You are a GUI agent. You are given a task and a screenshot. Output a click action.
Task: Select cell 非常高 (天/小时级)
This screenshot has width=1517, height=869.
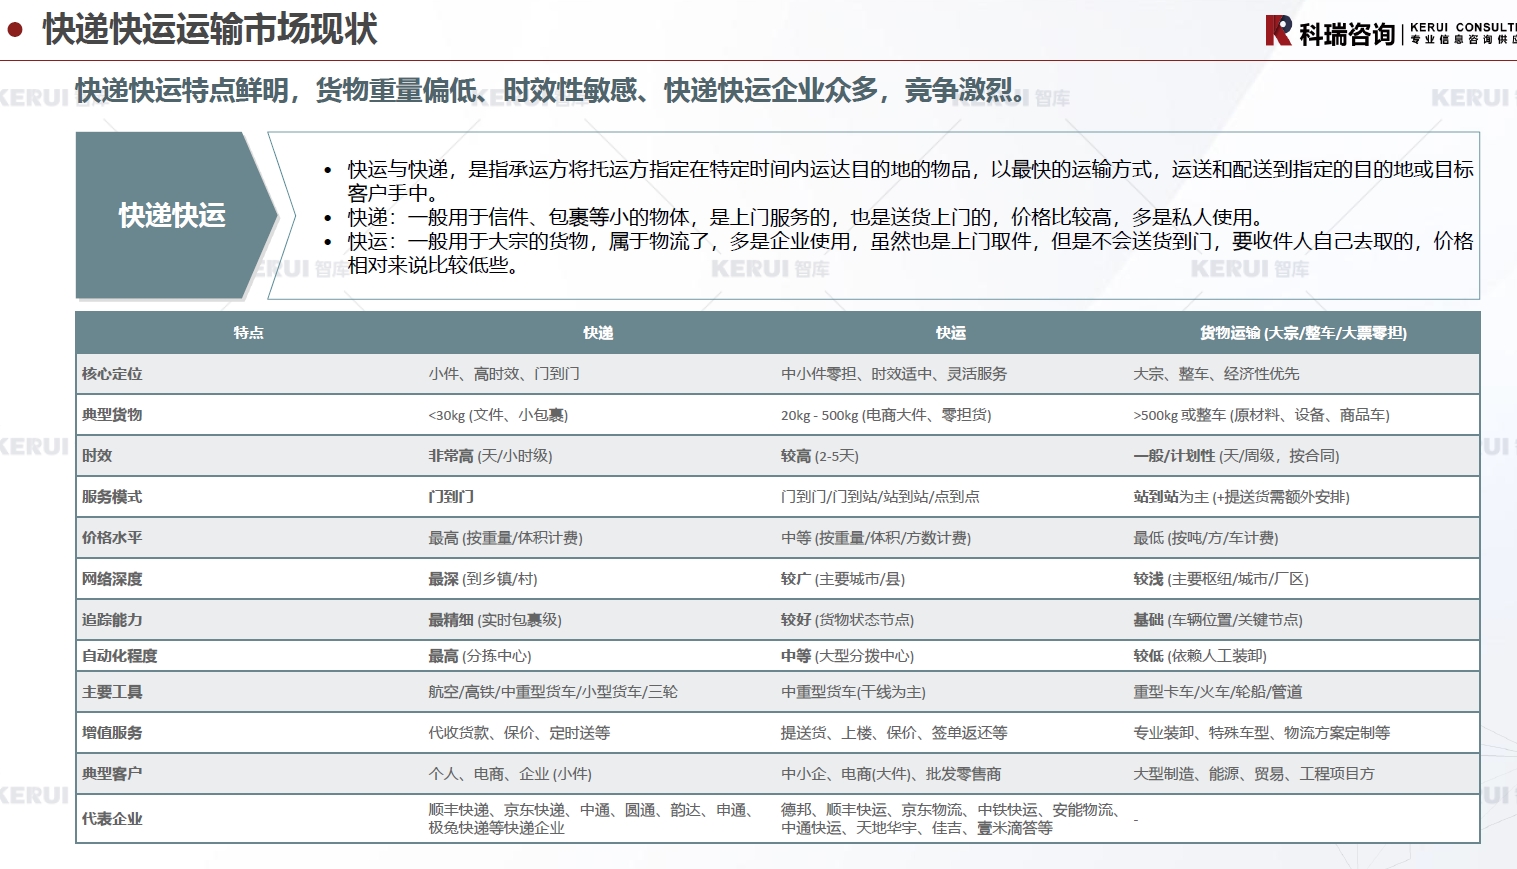(490, 456)
